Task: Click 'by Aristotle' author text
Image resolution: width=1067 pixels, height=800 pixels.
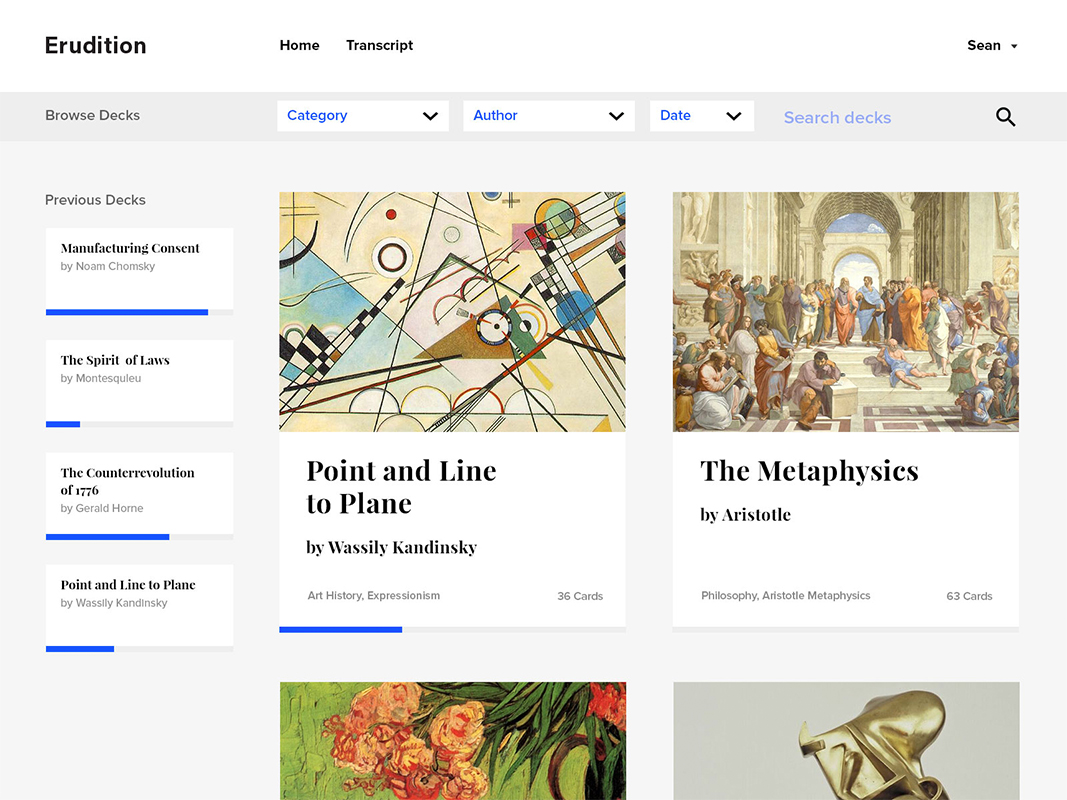Action: [745, 515]
